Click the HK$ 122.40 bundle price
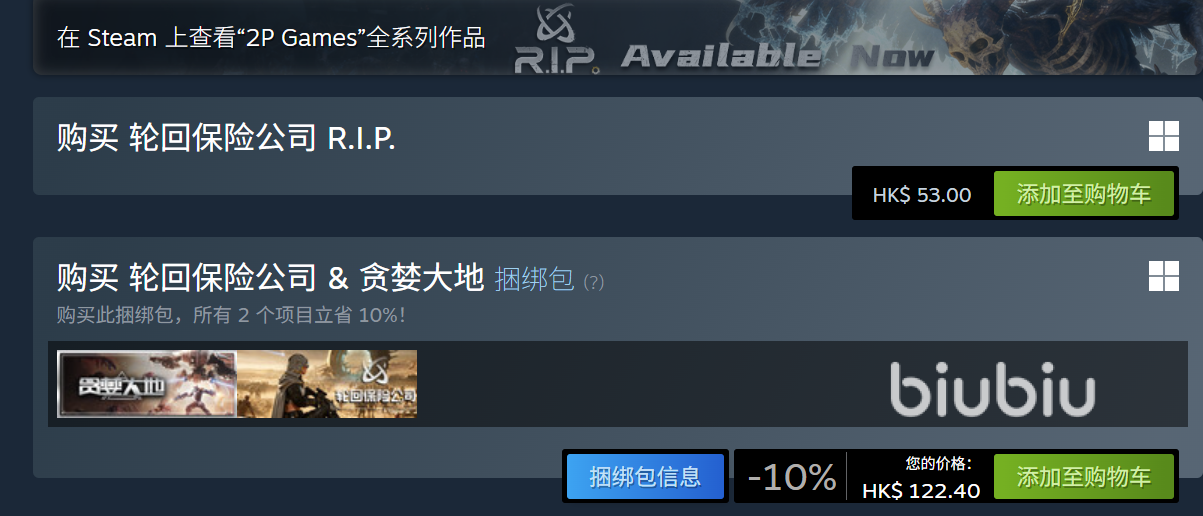 (921, 490)
